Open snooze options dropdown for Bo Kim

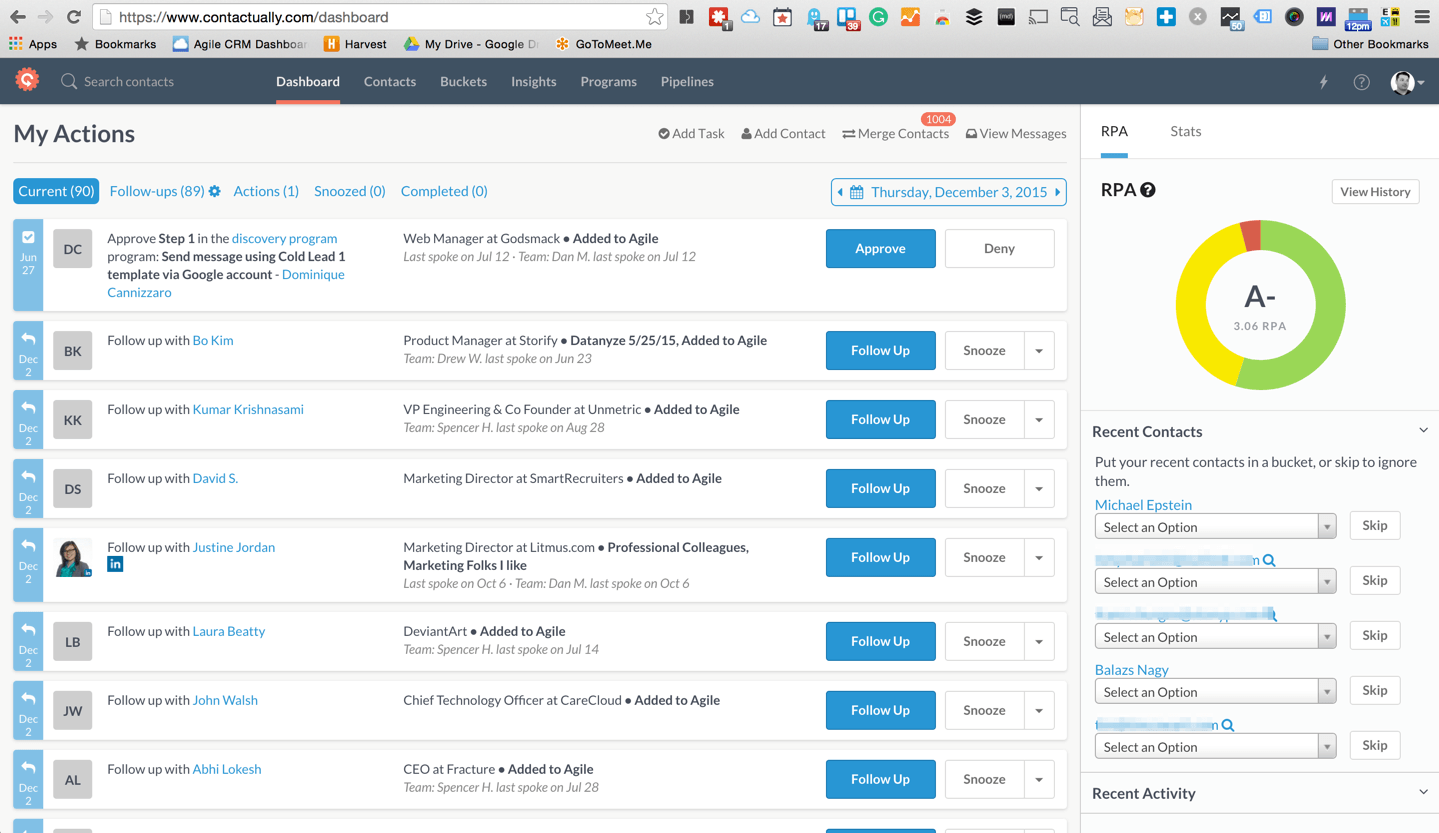[1039, 351]
